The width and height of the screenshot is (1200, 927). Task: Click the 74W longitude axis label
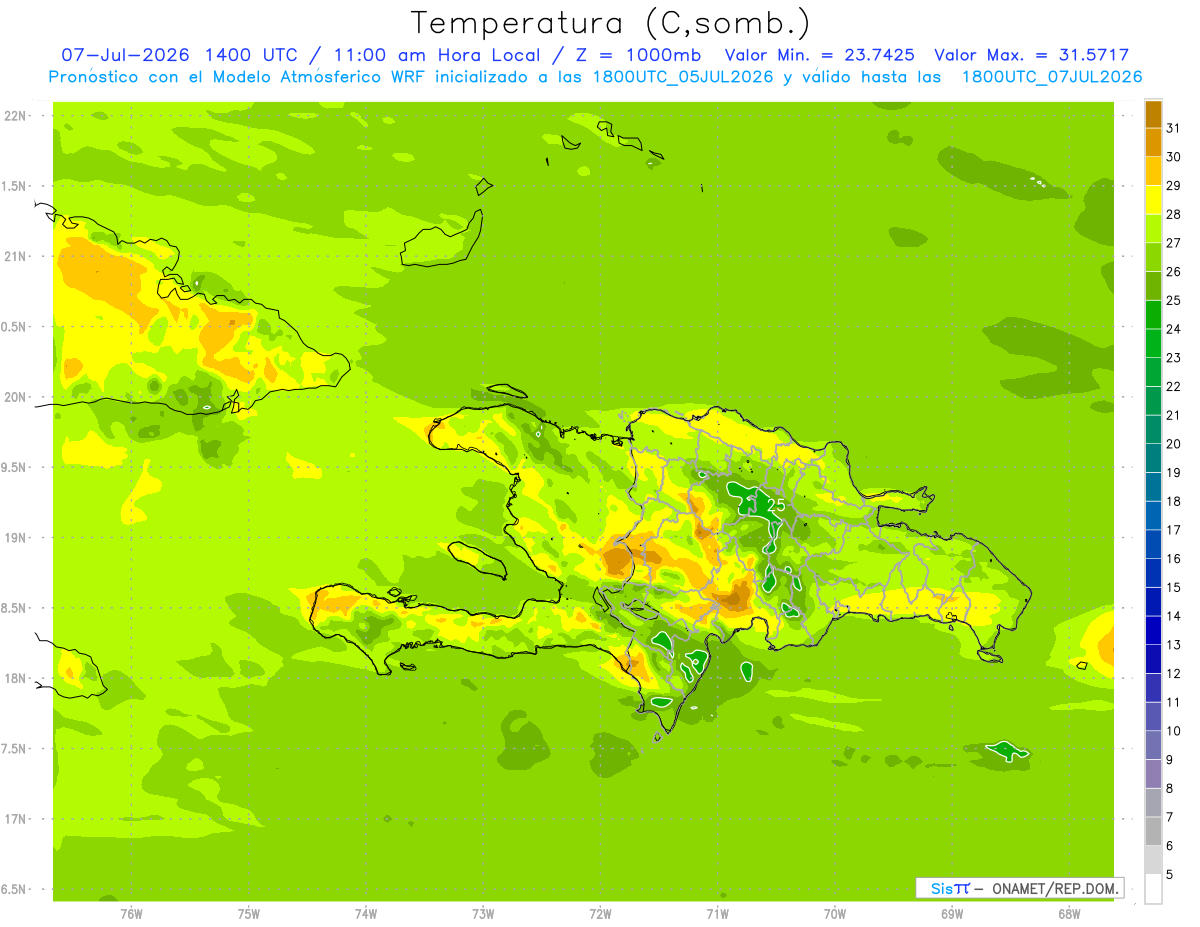tap(366, 913)
